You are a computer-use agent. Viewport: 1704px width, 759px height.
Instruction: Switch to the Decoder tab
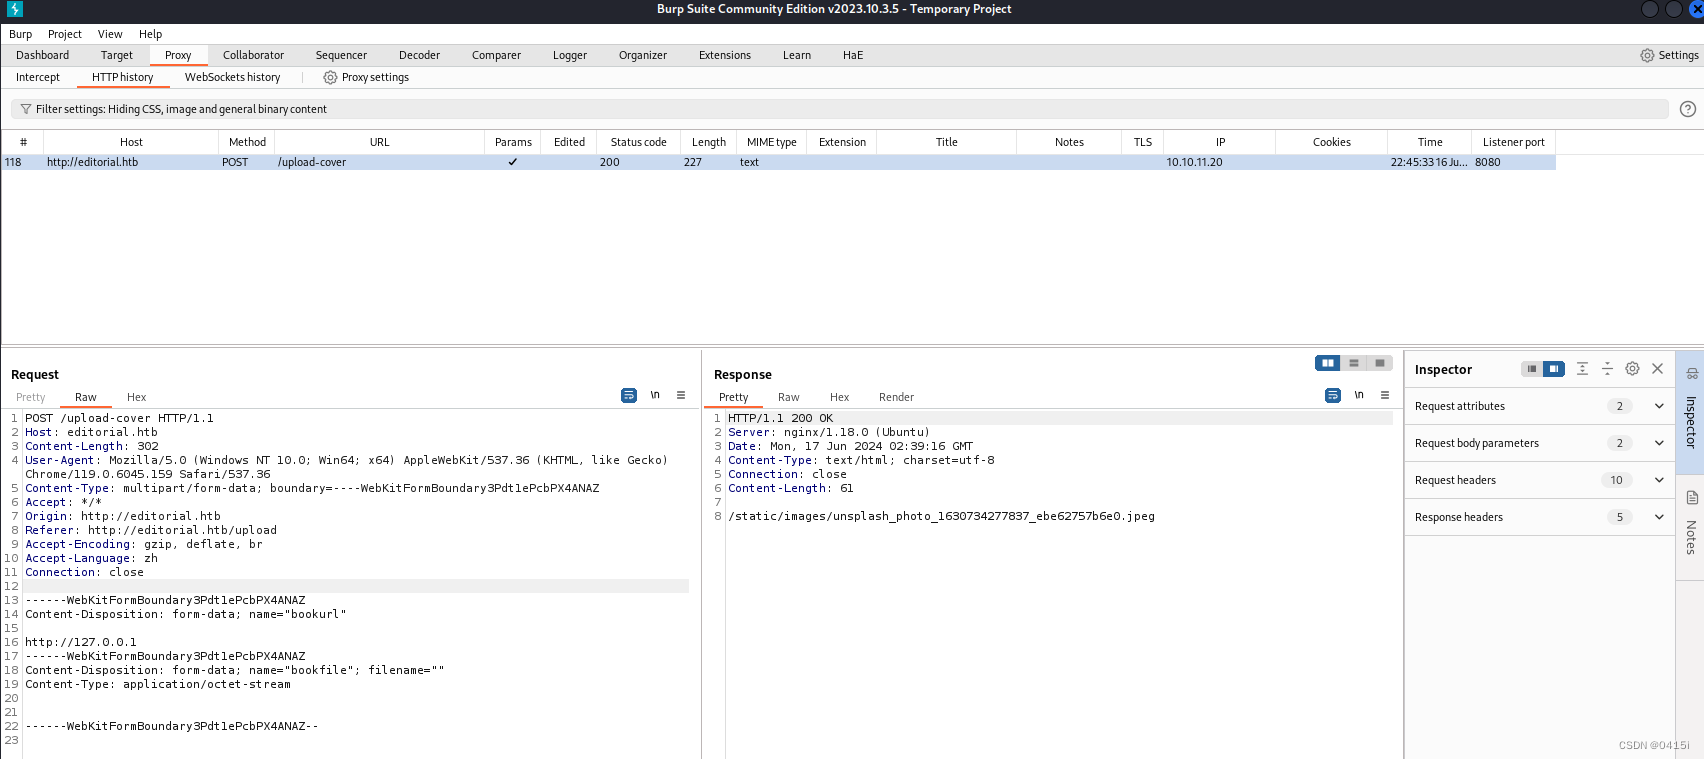[419, 55]
